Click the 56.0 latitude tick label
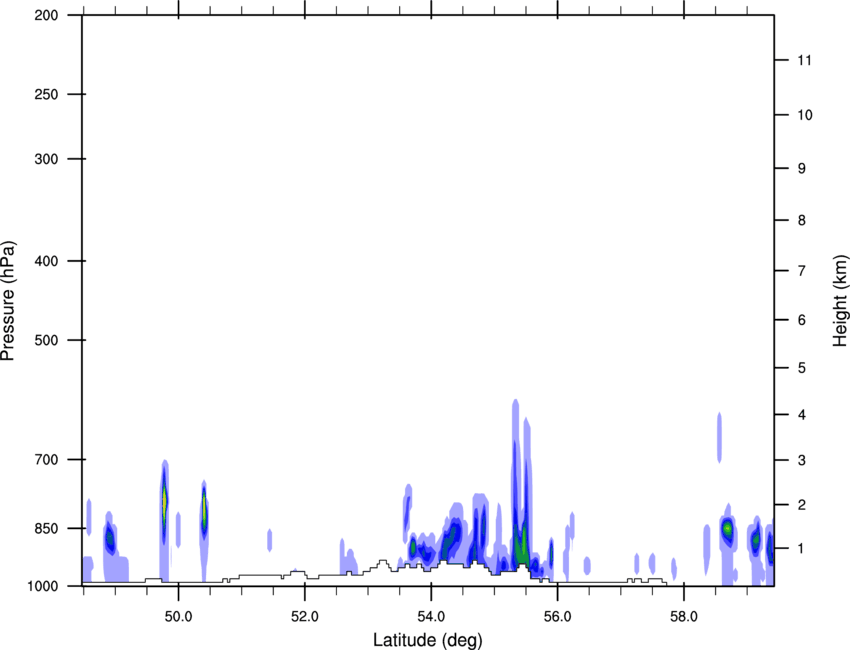850x650 pixels. coord(557,617)
